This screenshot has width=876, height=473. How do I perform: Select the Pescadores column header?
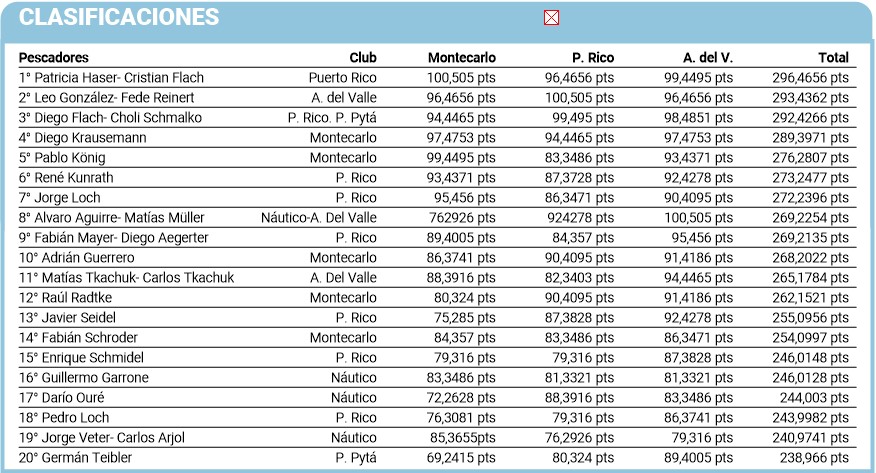click(x=54, y=58)
